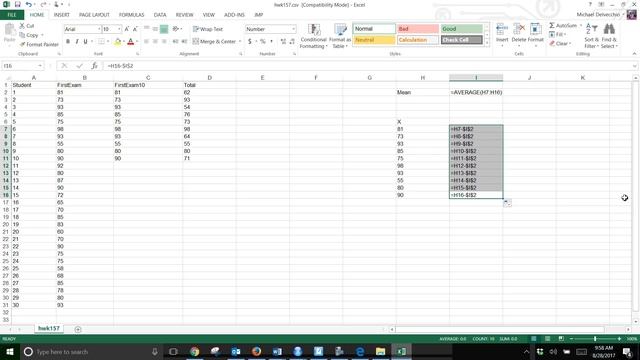Click the Increase Decimal icon
This screenshot has height=360, width=640.
283,41
